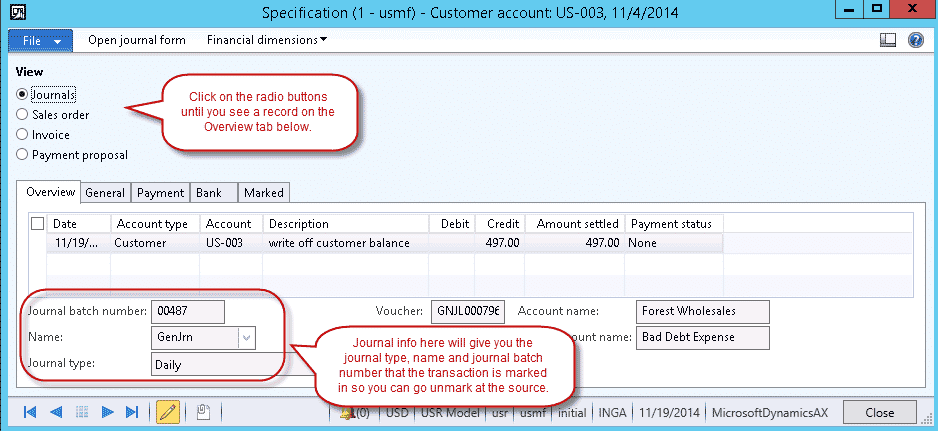The image size is (938, 431).
Task: Click the application icon in title bar
Action: [x=20, y=11]
